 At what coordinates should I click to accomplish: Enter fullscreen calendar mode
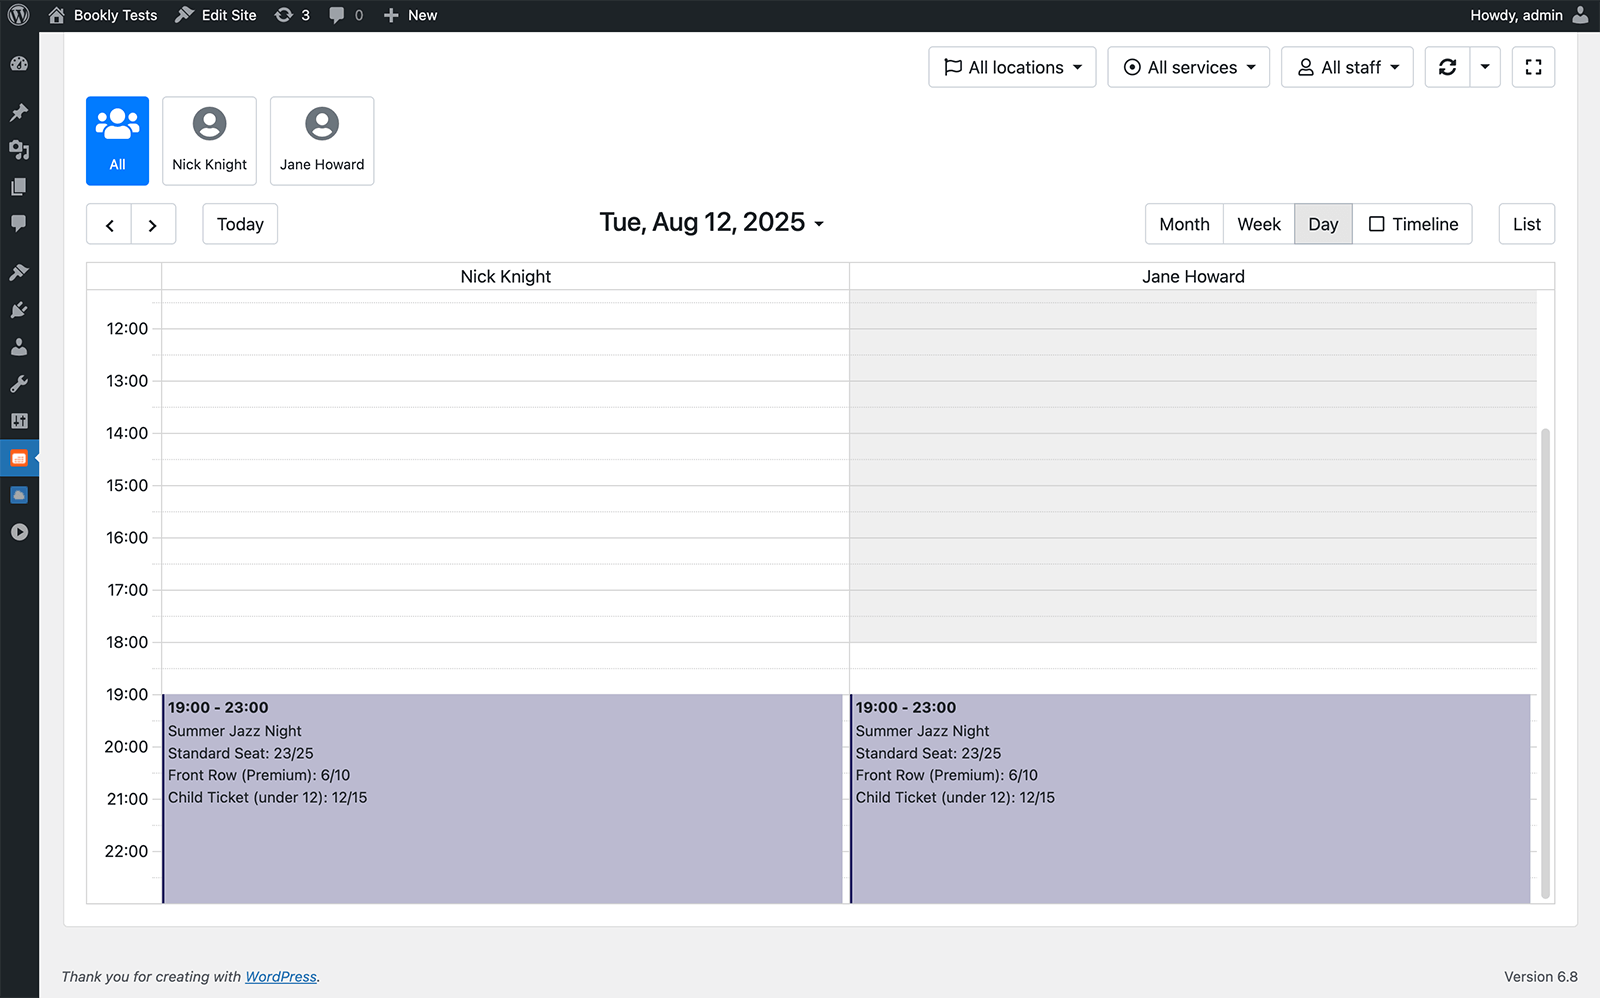click(x=1533, y=67)
